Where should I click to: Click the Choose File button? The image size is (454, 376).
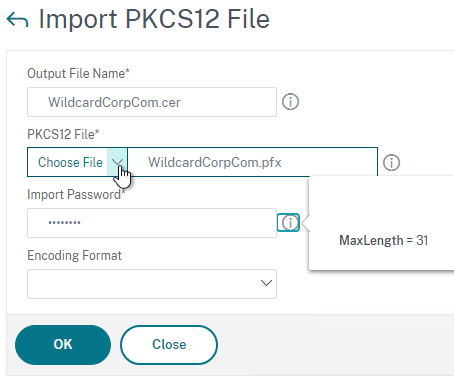point(70,162)
